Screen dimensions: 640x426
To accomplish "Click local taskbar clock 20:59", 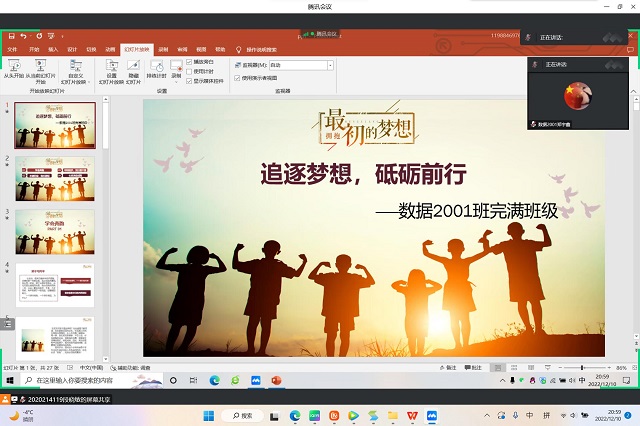I will point(608,416).
